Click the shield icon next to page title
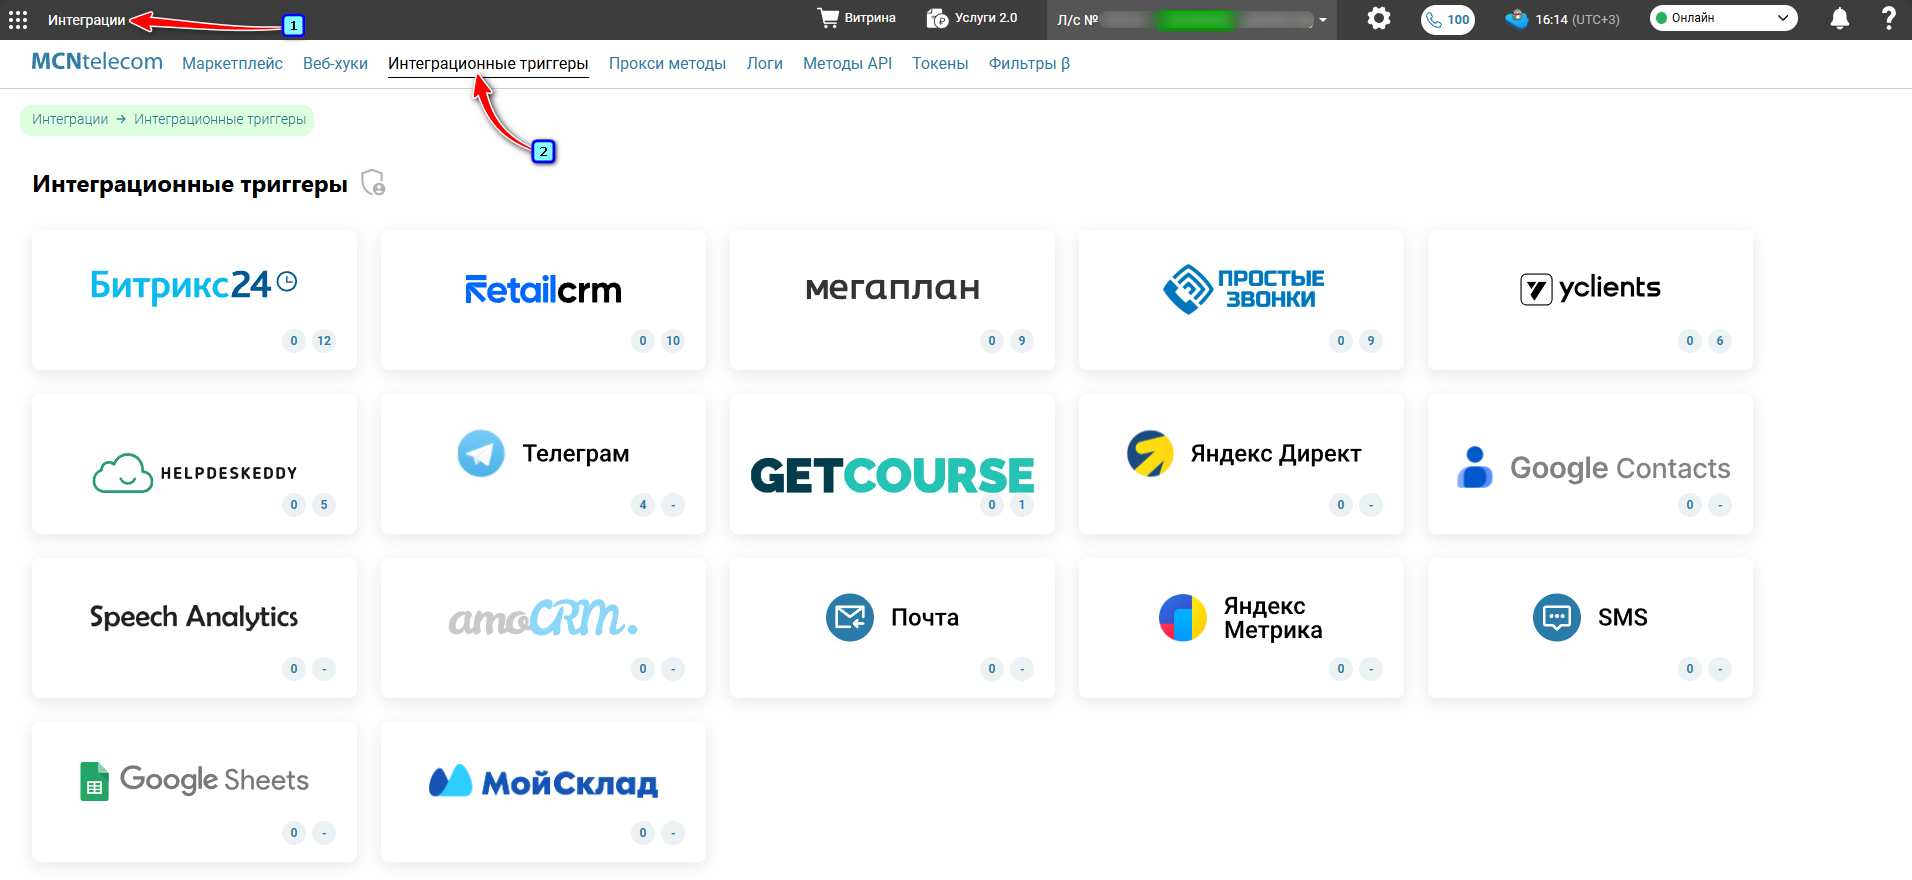The image size is (1912, 880). (x=373, y=183)
